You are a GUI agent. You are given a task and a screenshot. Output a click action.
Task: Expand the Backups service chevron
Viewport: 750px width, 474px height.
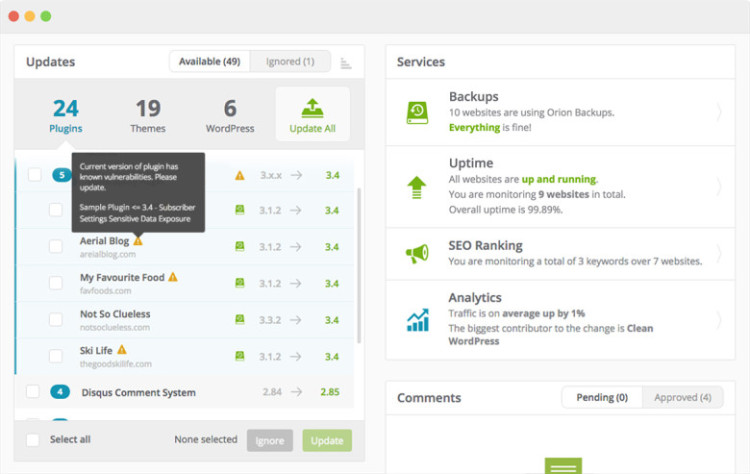pyautogui.click(x=719, y=112)
